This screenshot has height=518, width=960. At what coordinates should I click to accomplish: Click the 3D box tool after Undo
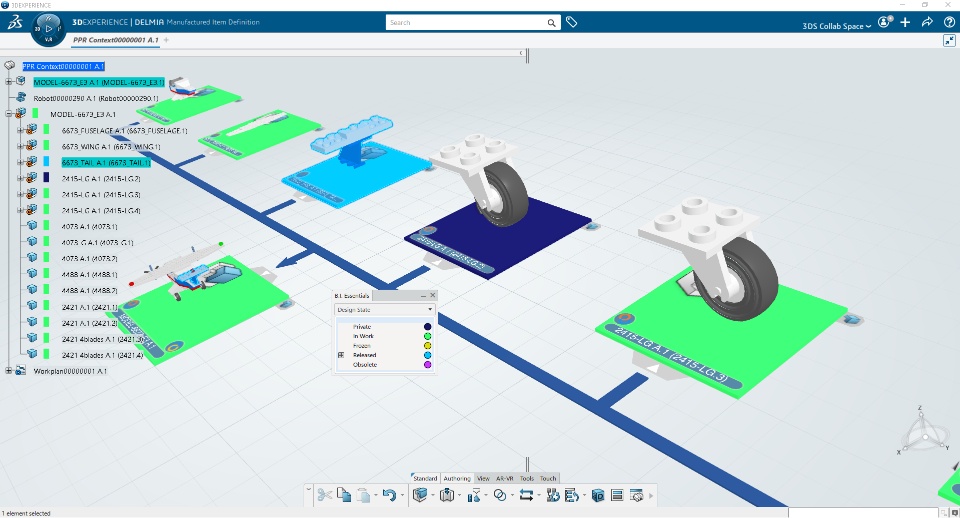[x=420, y=495]
